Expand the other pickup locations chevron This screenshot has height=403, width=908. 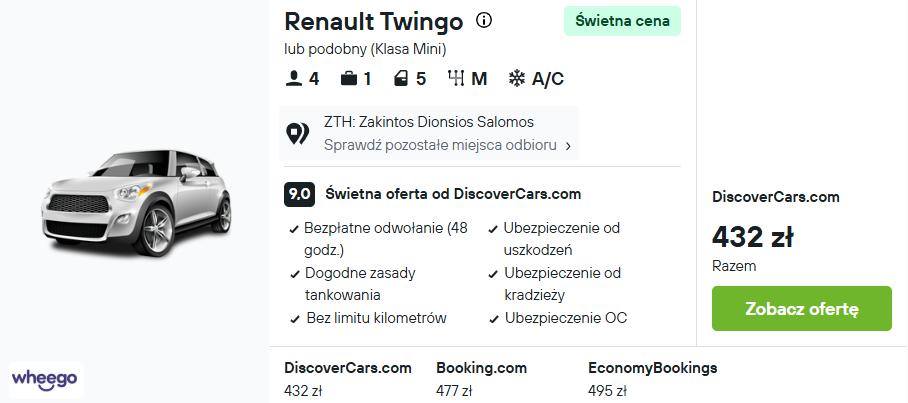(x=568, y=146)
